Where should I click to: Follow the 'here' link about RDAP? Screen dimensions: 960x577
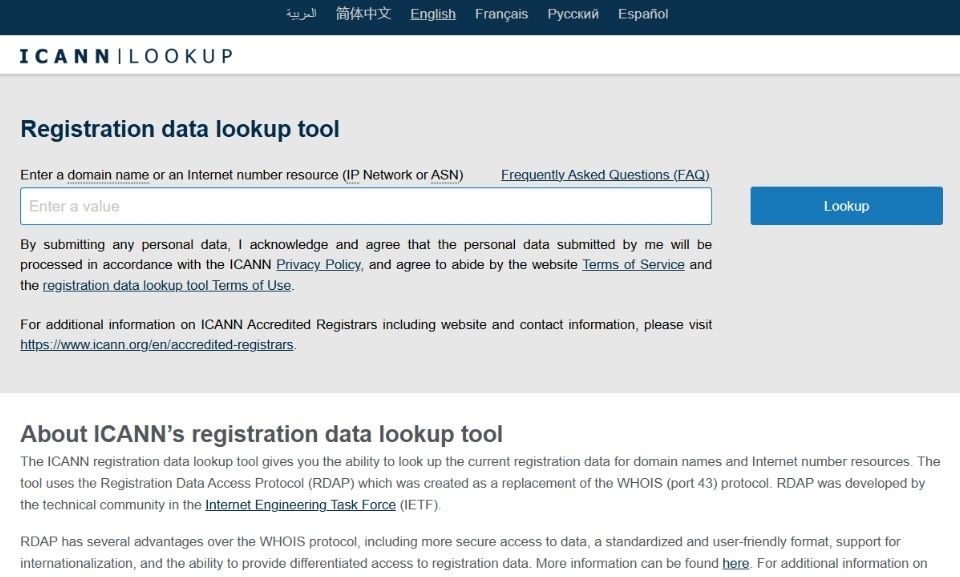(735, 563)
